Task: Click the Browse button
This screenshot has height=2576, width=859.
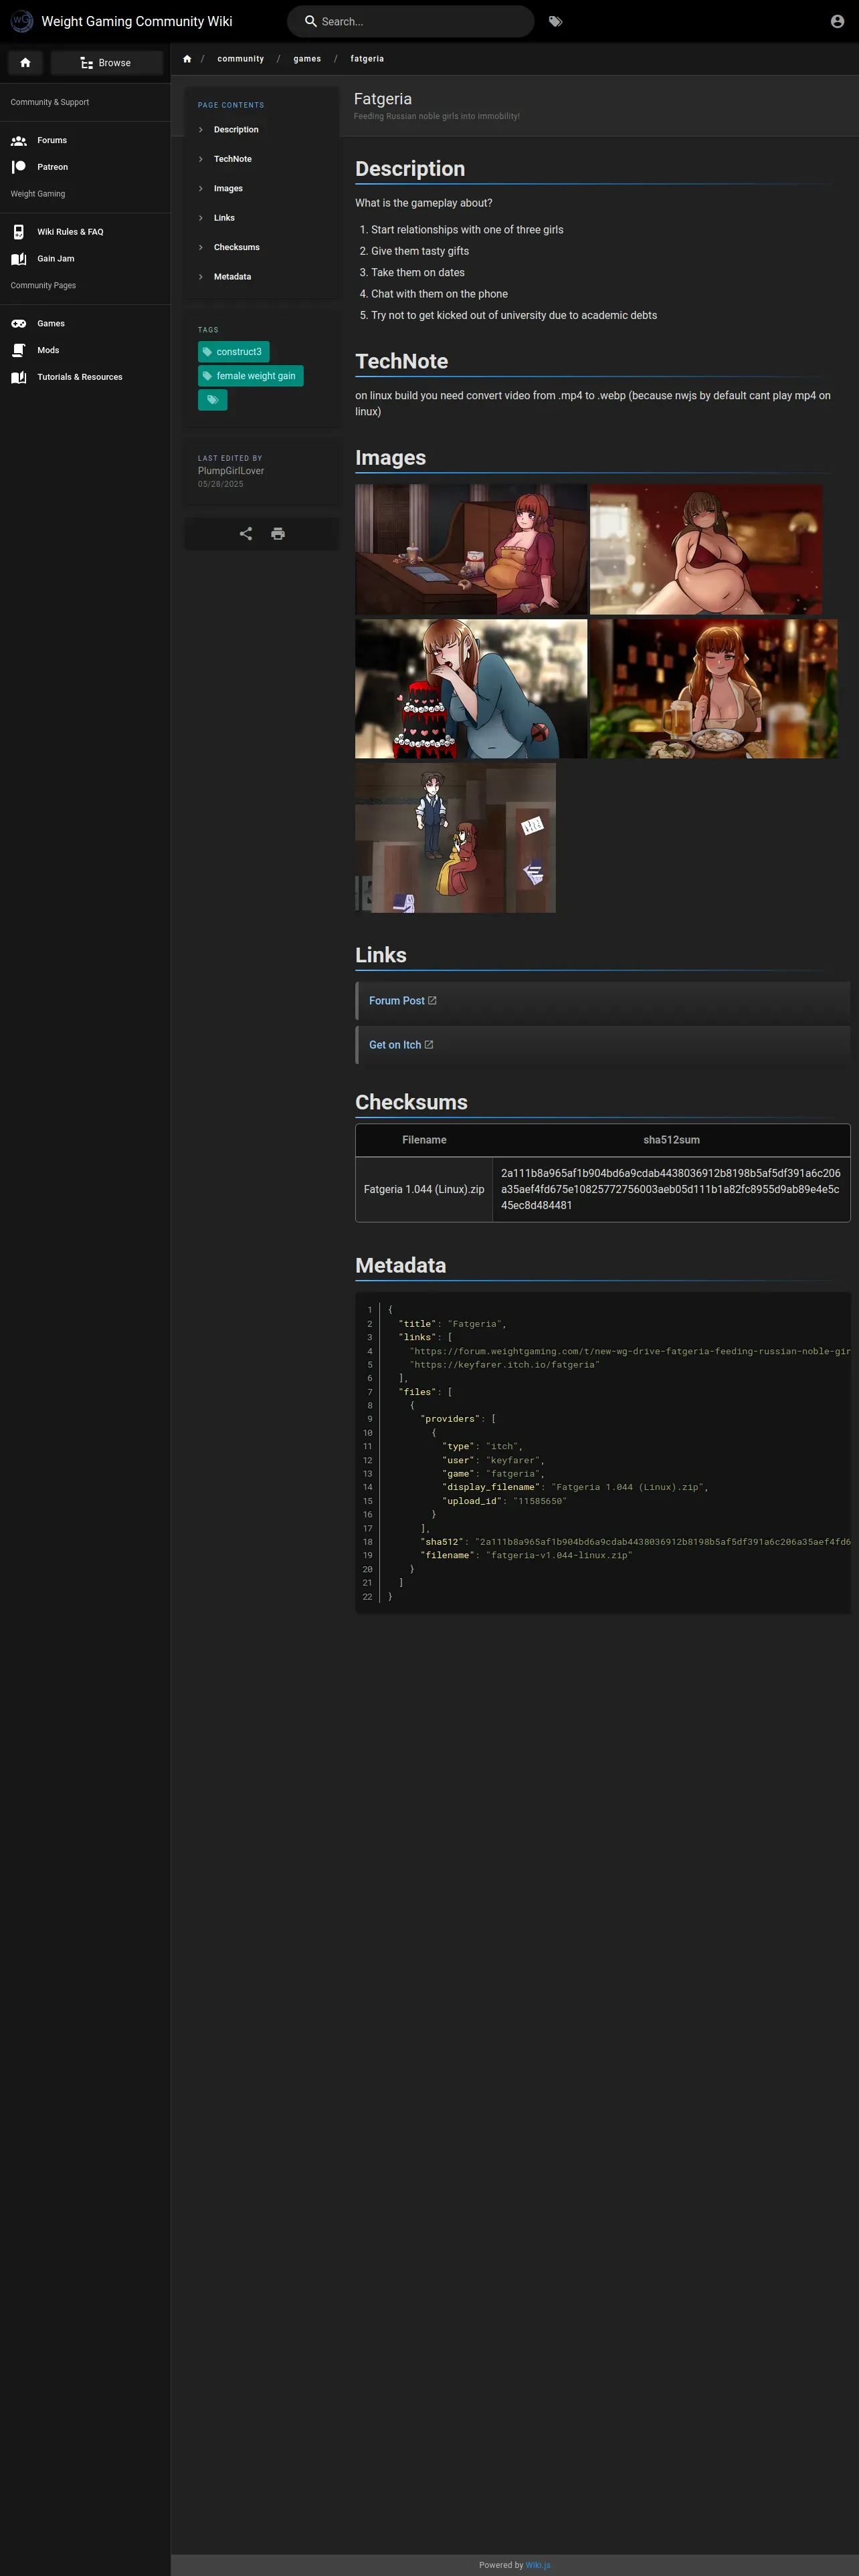Action: [x=106, y=63]
